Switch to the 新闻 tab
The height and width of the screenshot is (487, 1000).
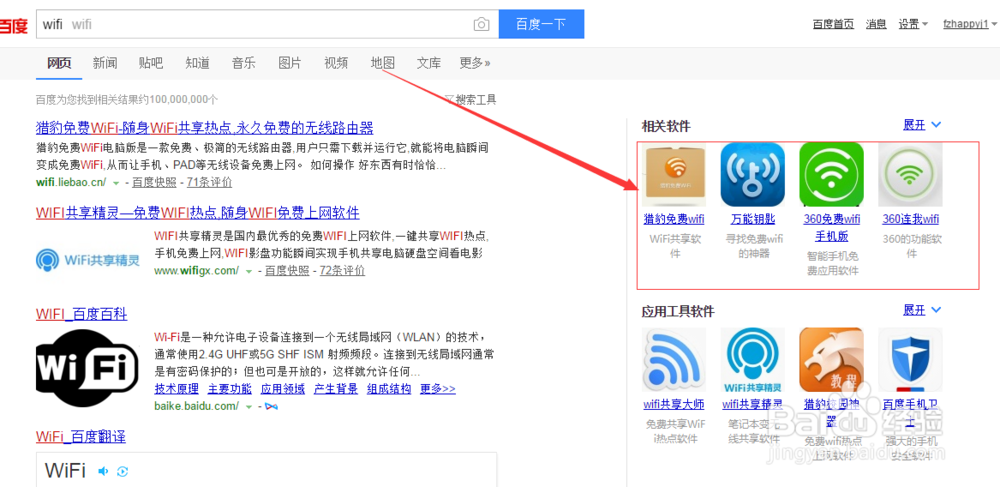pos(105,62)
